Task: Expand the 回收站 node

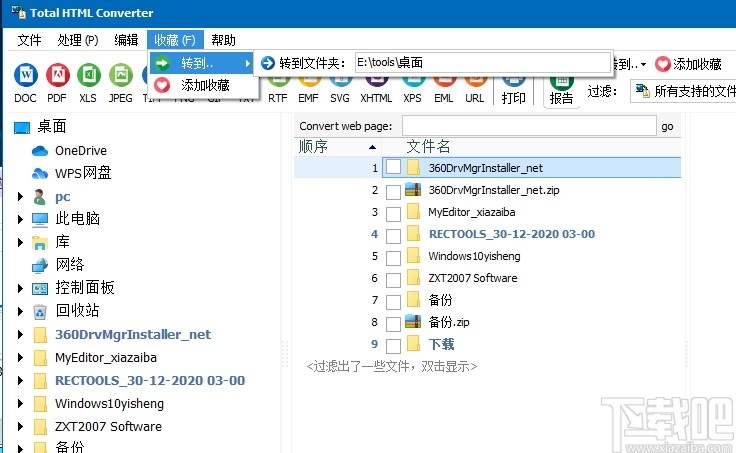Action: [x=20, y=311]
